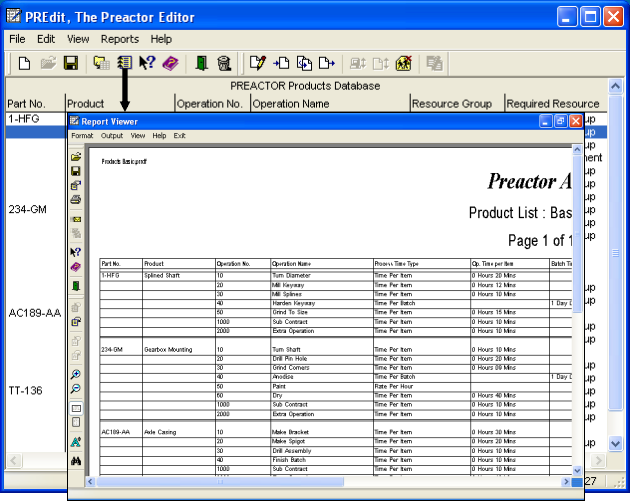
Task: Open the Help menu in Report Viewer
Action: pos(159,136)
